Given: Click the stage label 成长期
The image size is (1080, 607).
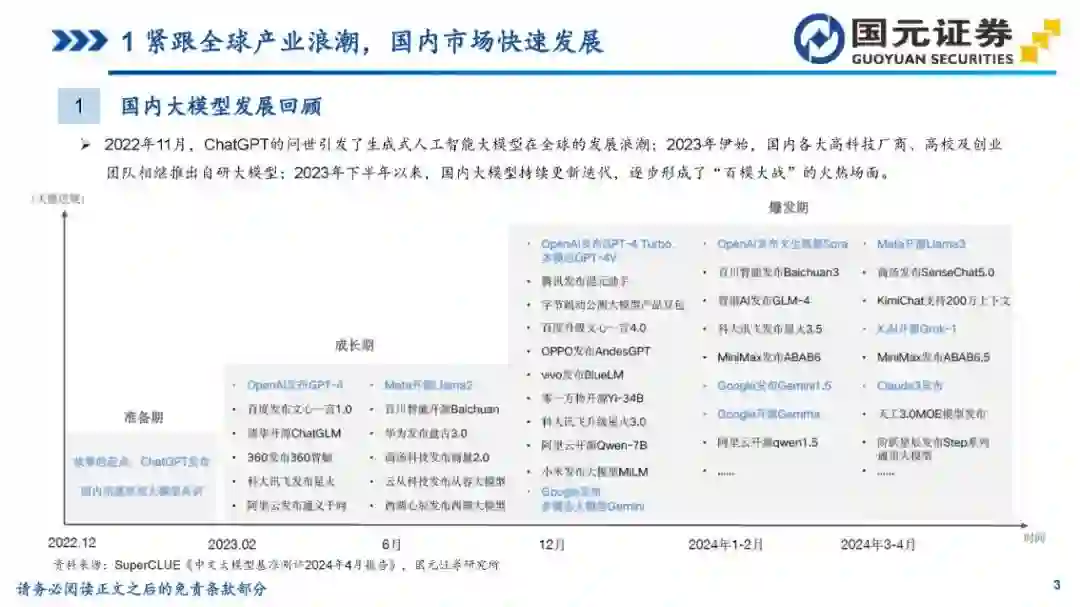Looking at the screenshot, I should point(354,345).
